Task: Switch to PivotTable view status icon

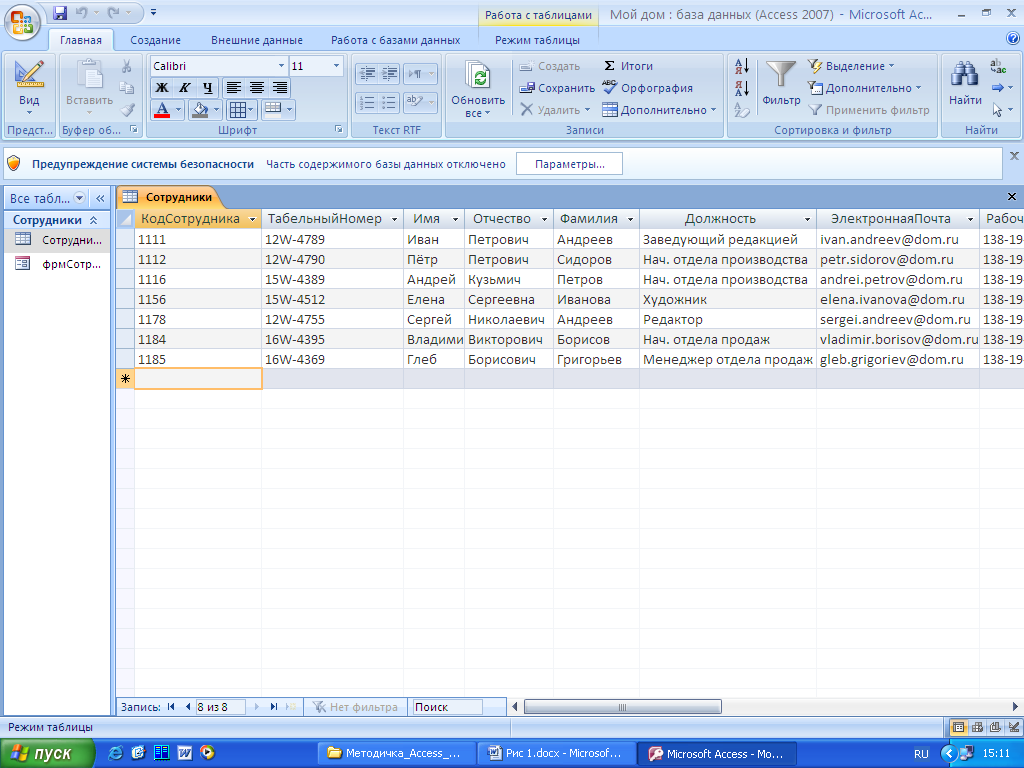Action: point(977,727)
